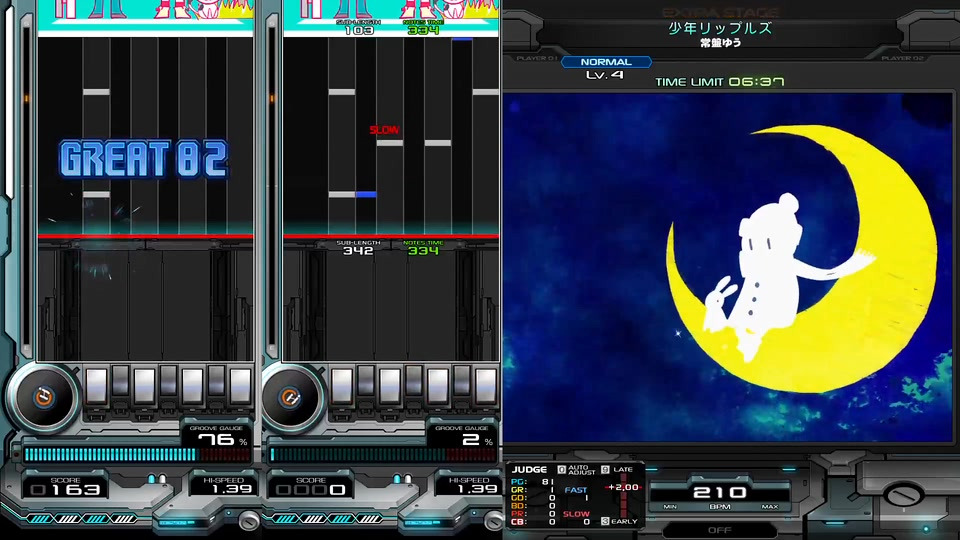Click the PG count row showing 81
960x540 pixels.
[x=533, y=481]
